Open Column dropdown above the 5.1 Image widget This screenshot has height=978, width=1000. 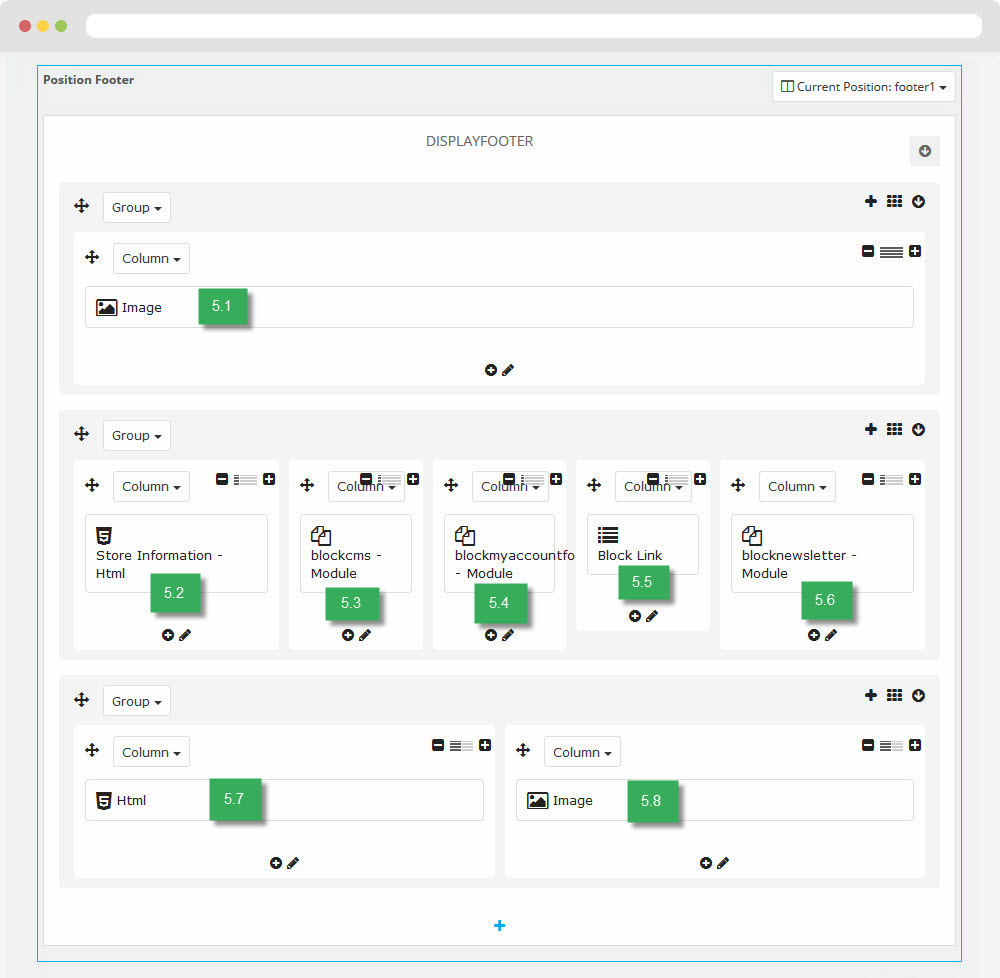tap(151, 258)
